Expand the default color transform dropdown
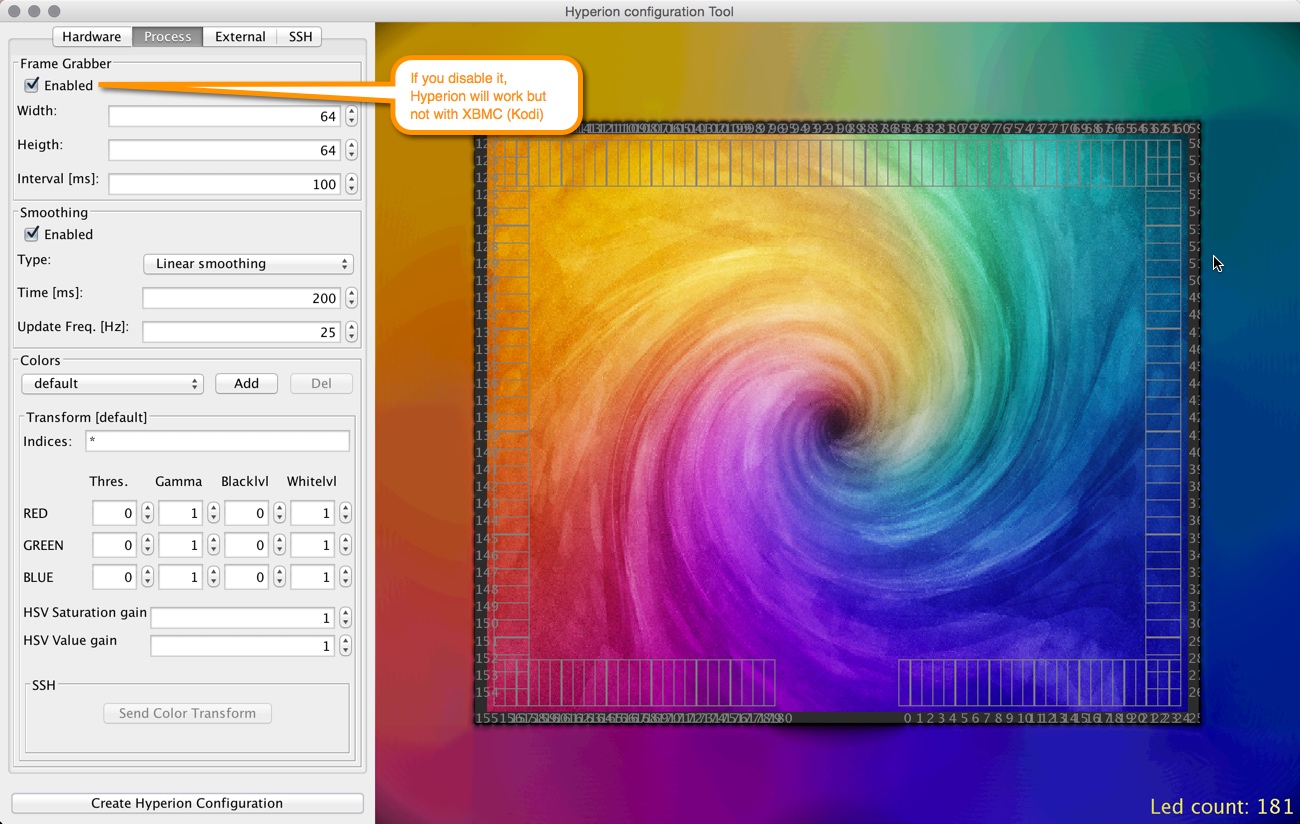 point(112,384)
